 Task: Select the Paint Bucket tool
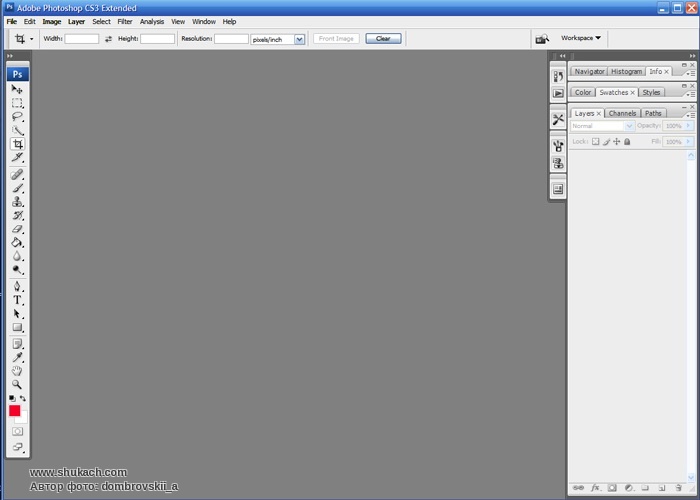[x=17, y=243]
